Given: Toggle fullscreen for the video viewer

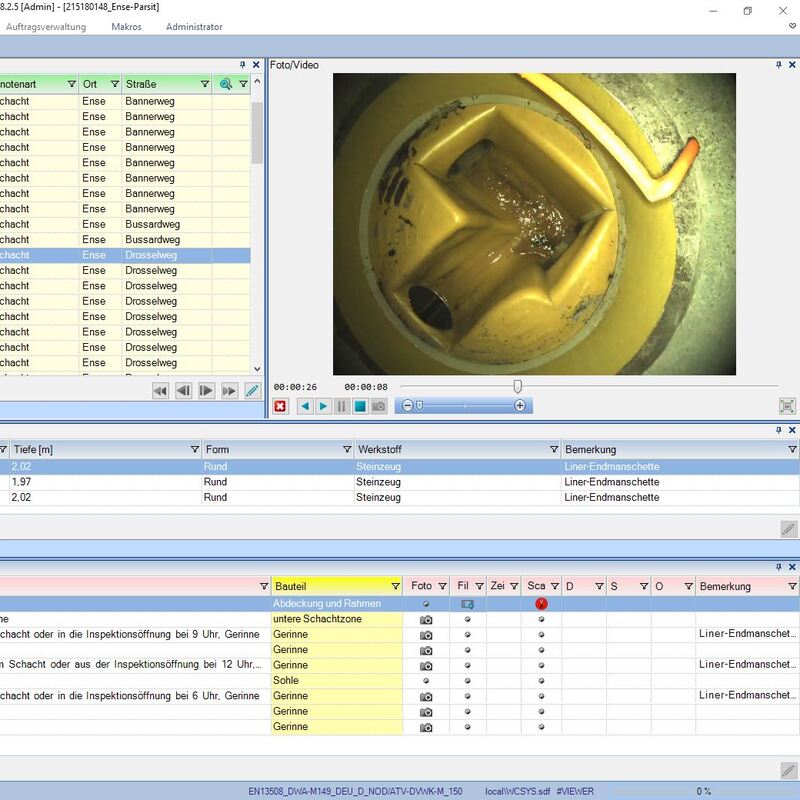Looking at the screenshot, I should click(x=787, y=406).
